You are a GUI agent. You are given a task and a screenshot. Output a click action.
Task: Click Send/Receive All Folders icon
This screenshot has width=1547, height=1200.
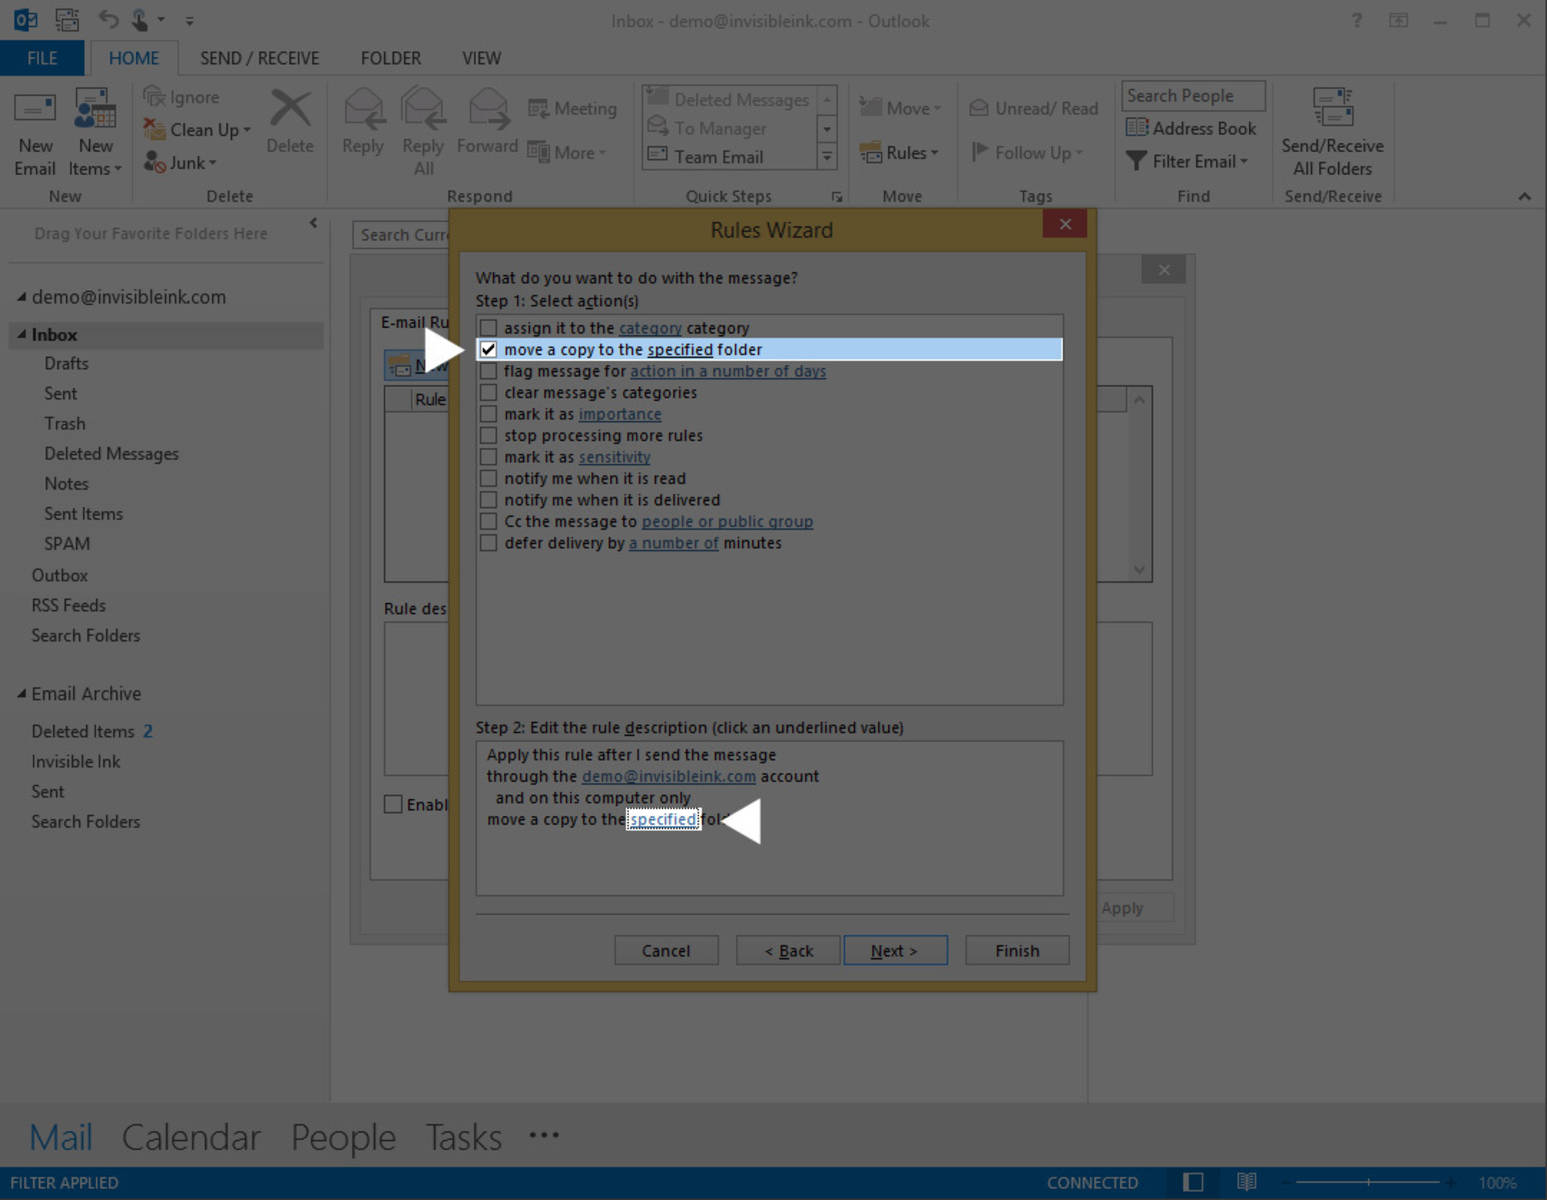pos(1332,108)
